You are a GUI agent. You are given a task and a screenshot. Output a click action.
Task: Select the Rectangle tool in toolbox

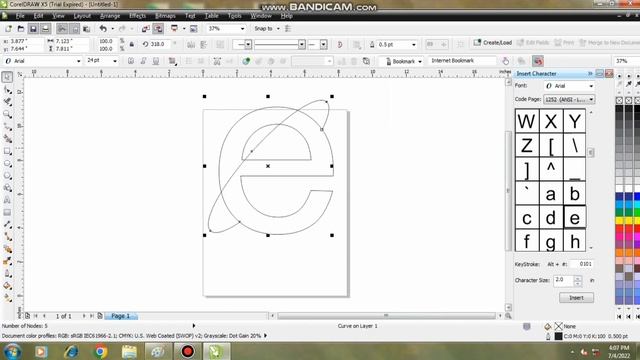pyautogui.click(x=7, y=151)
